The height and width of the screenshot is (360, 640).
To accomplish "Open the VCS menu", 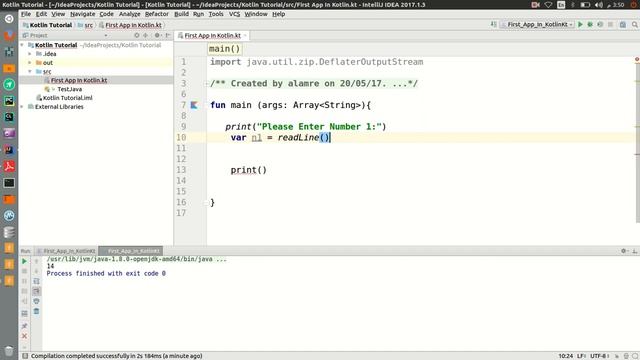I will click(234, 14).
